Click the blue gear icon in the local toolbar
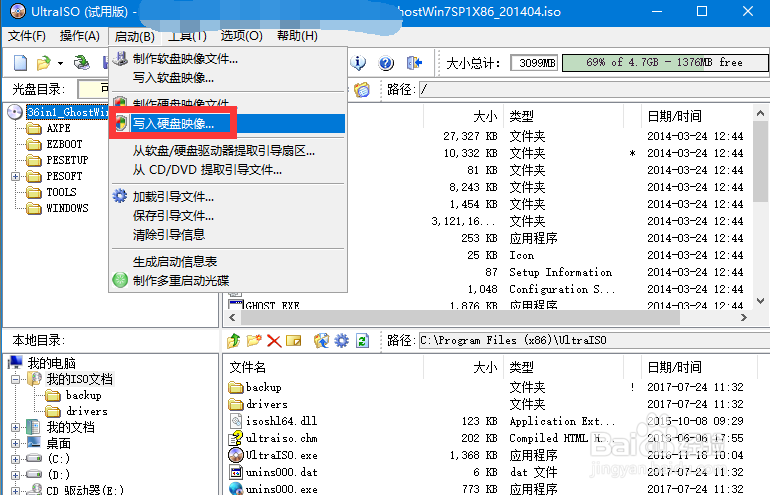Image resolution: width=770 pixels, height=495 pixels. [x=341, y=340]
